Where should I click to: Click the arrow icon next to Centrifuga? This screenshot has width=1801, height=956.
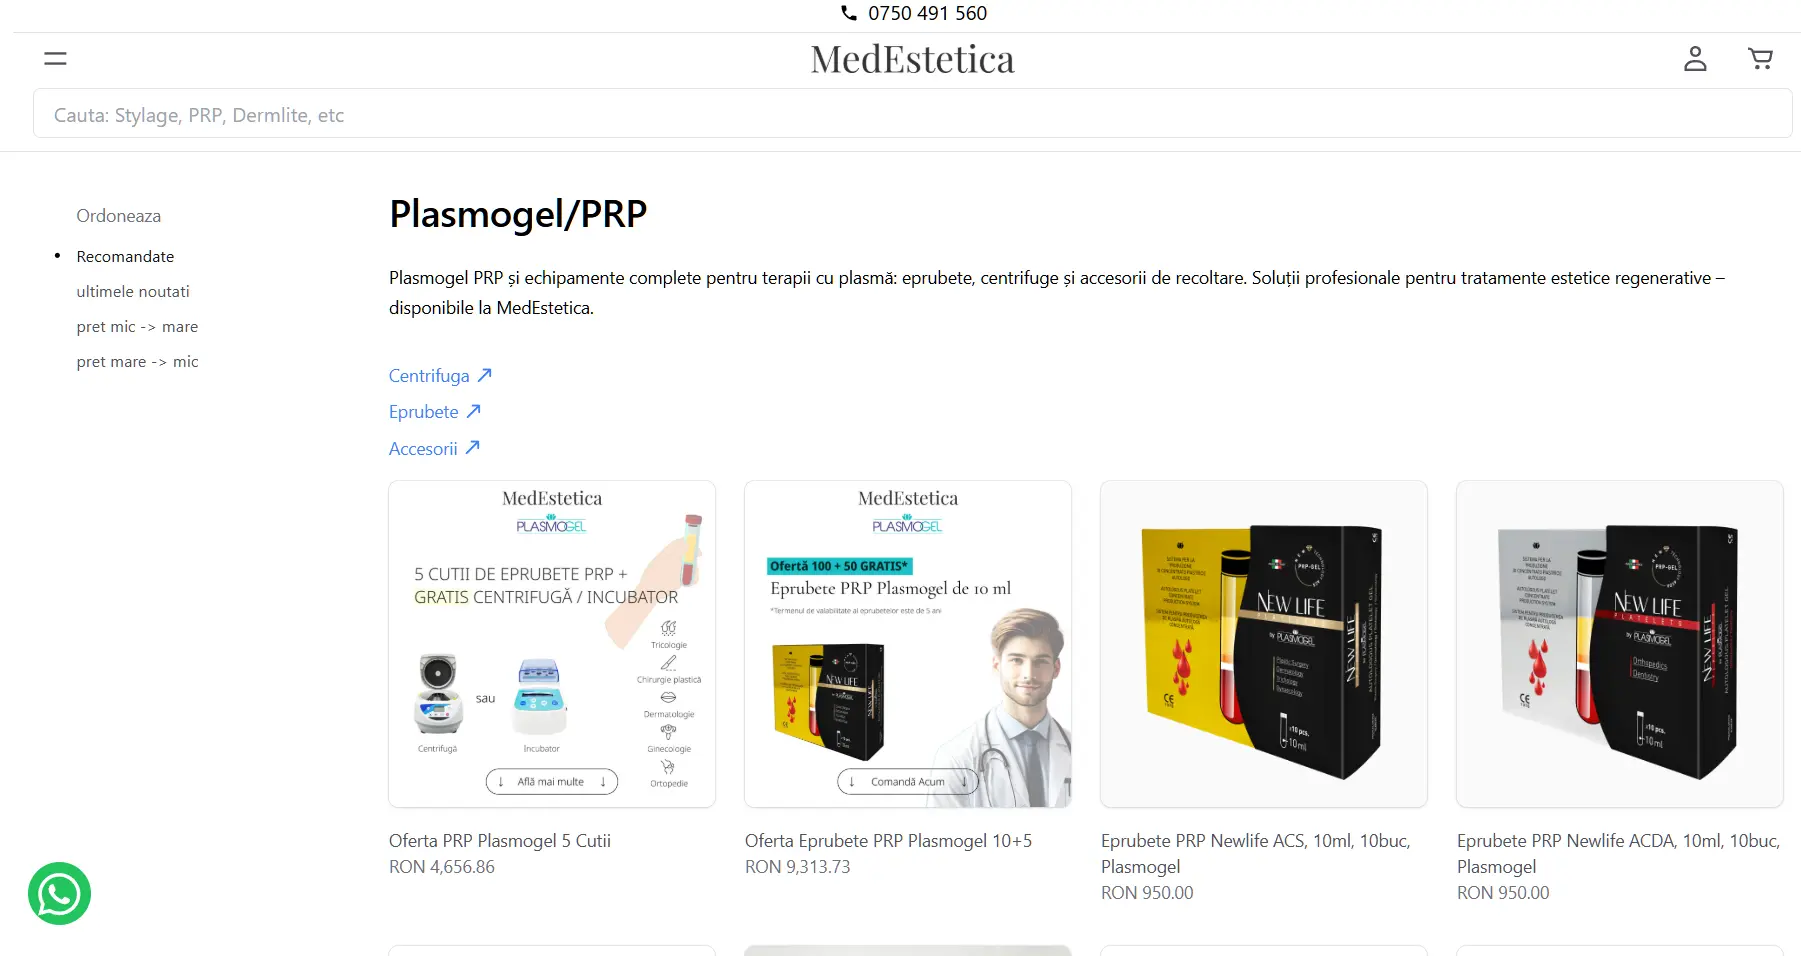(x=485, y=375)
